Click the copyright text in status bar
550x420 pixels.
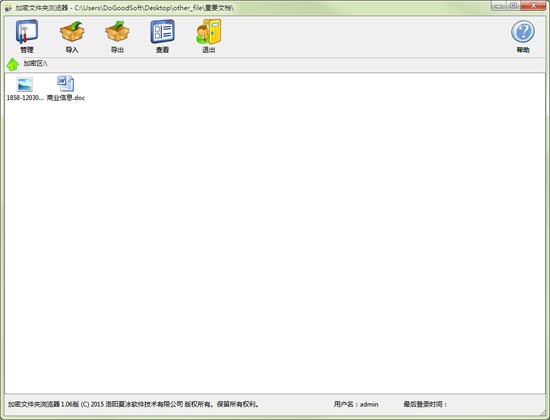click(134, 404)
